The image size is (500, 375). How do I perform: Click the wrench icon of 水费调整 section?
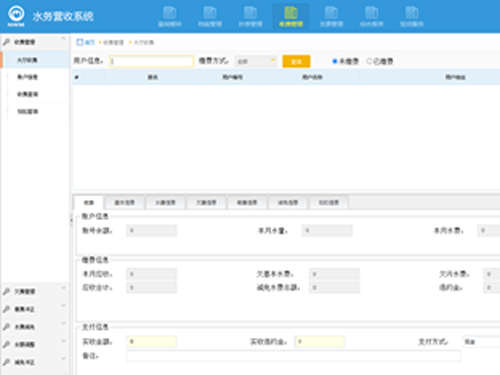(x=6, y=345)
